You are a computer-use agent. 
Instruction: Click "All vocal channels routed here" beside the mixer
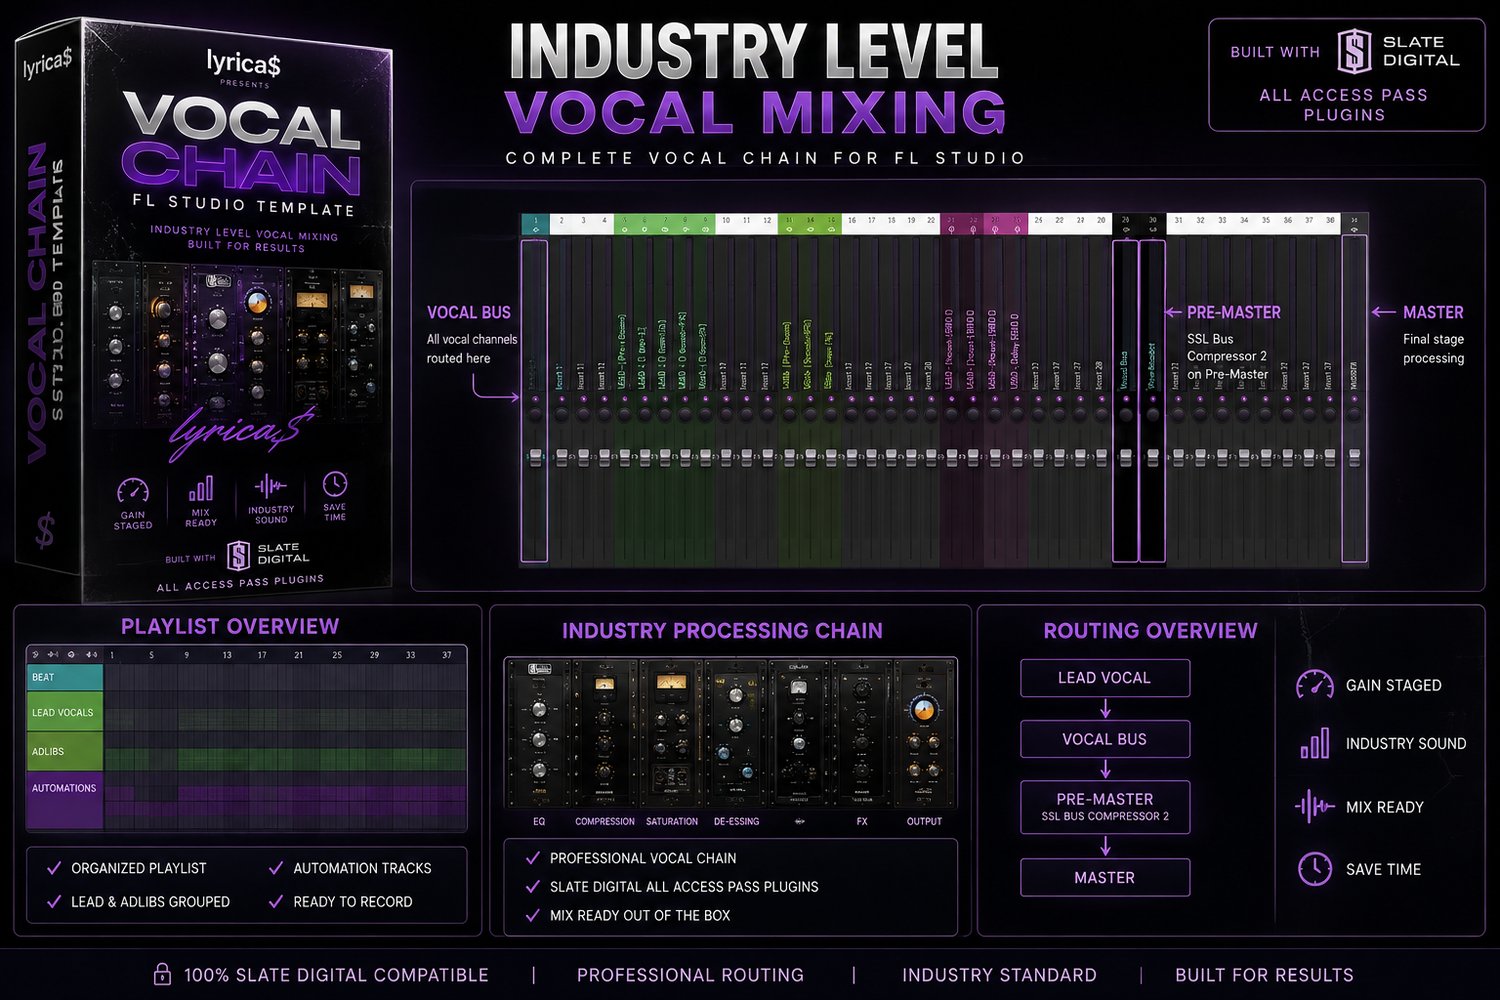click(x=472, y=349)
